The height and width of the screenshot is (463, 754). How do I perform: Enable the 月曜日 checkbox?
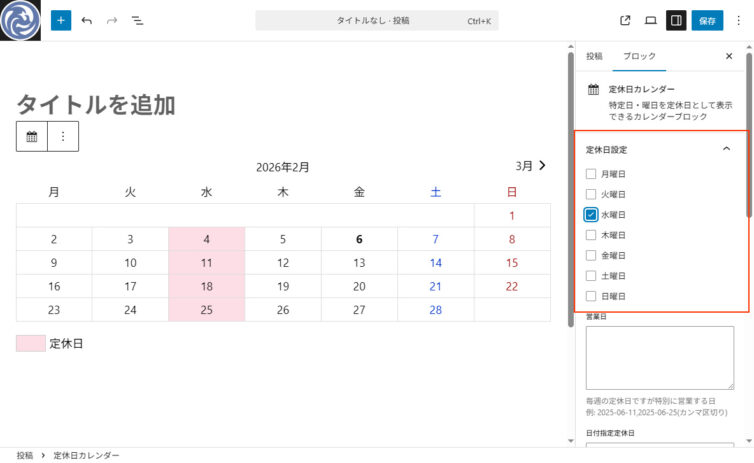tap(591, 174)
